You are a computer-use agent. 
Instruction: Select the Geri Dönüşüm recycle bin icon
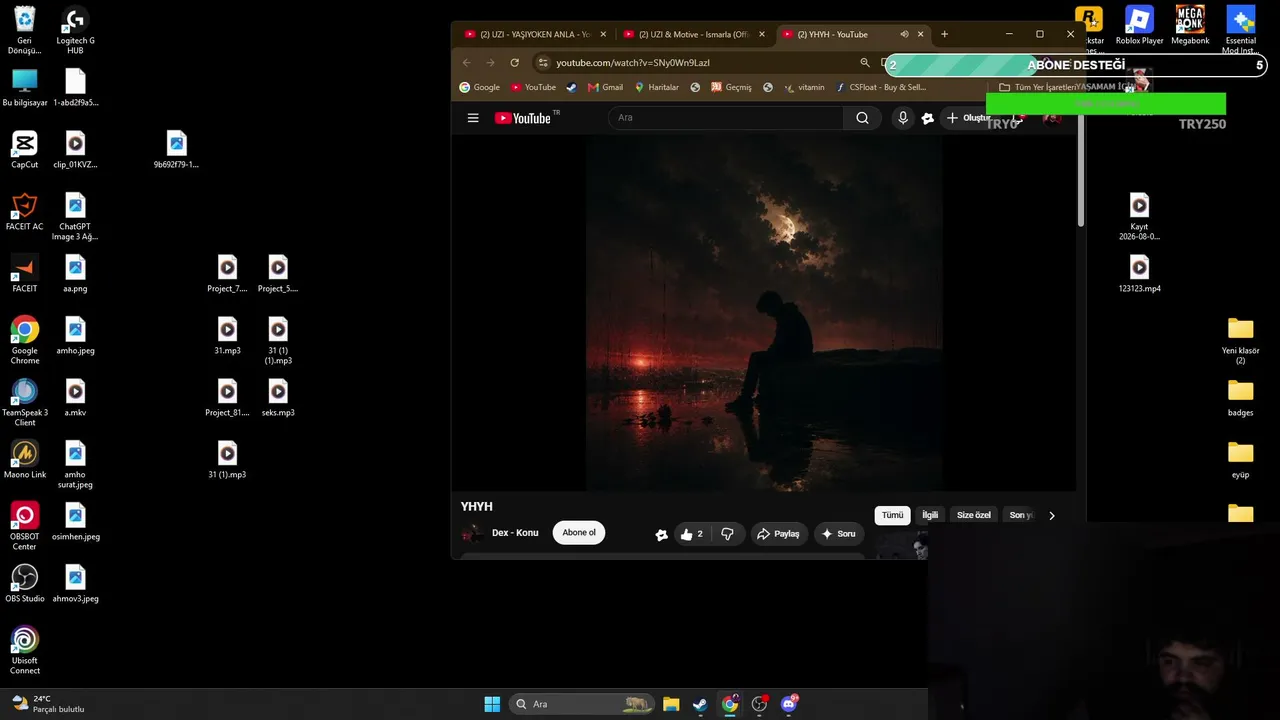point(25,31)
